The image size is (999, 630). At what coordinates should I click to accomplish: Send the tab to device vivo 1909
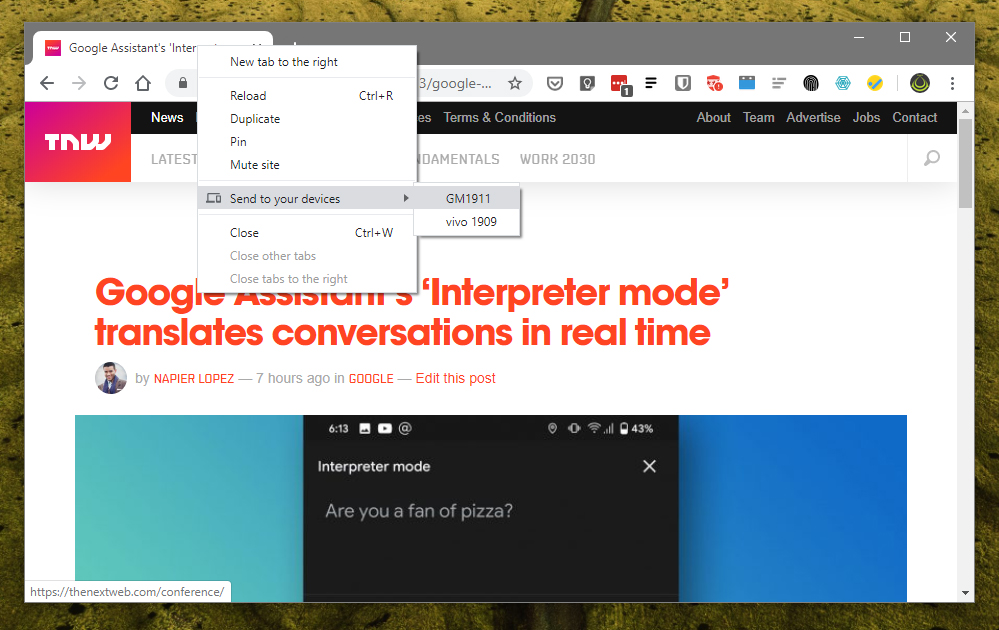pyautogui.click(x=467, y=222)
